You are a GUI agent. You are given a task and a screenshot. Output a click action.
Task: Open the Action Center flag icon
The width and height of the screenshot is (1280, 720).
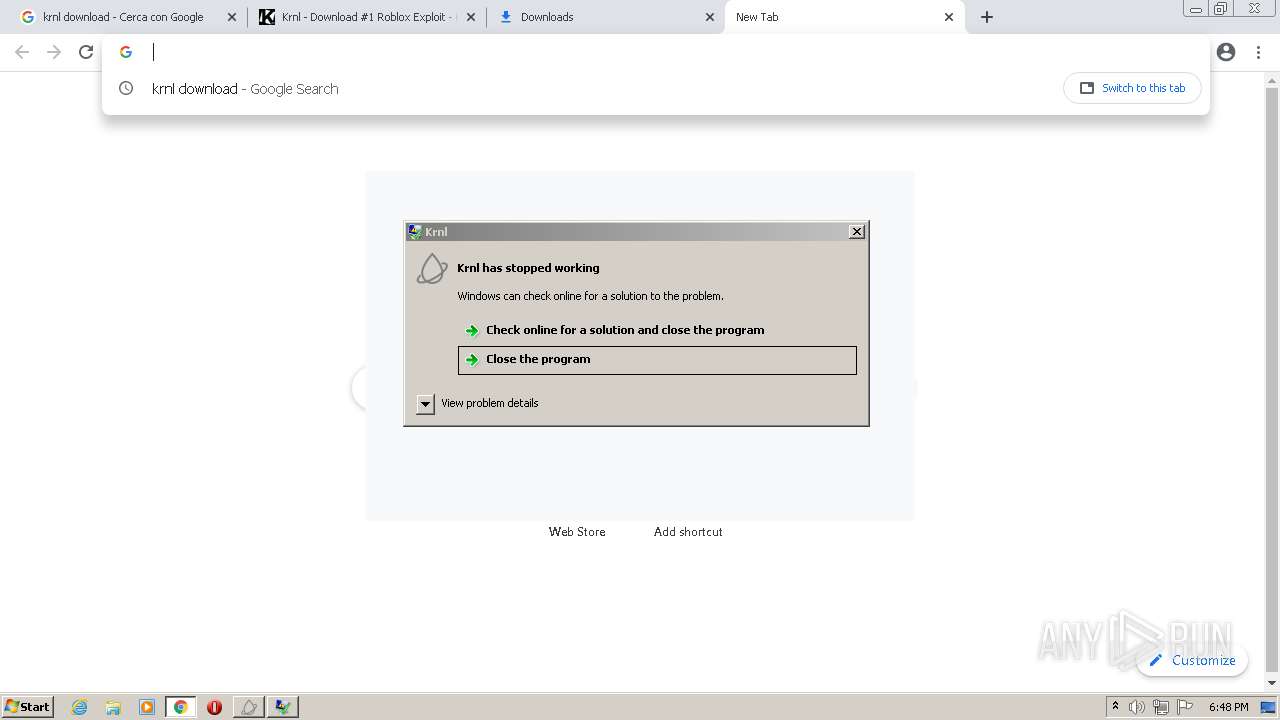(1184, 707)
